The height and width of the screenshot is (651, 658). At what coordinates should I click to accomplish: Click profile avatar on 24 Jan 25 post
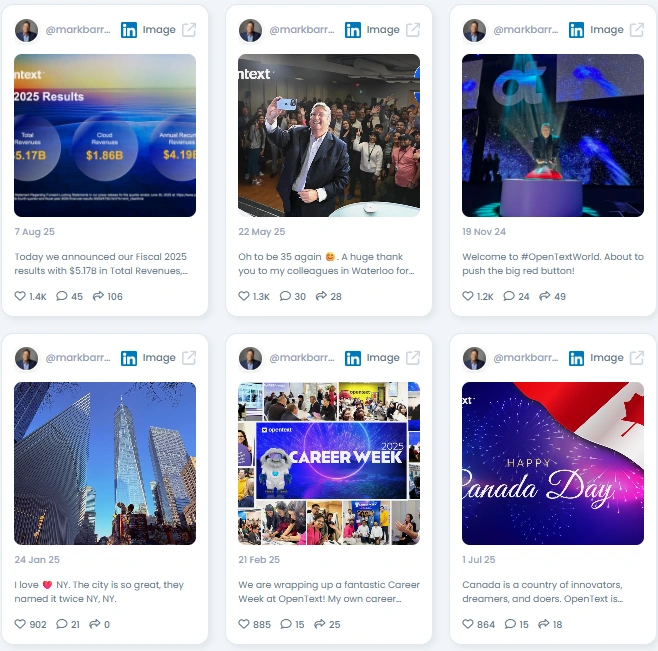[26, 358]
